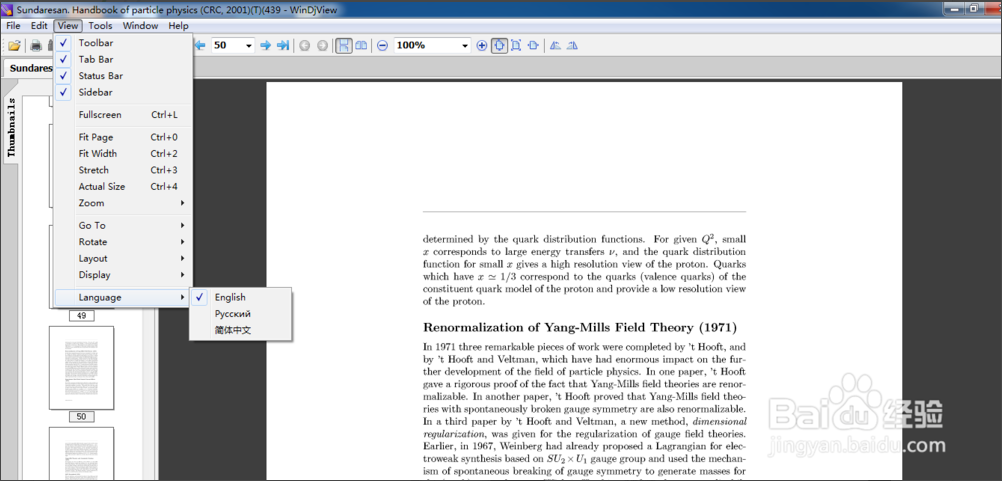Open the Language submenu entry
The width and height of the screenshot is (1002, 481).
[x=123, y=298]
